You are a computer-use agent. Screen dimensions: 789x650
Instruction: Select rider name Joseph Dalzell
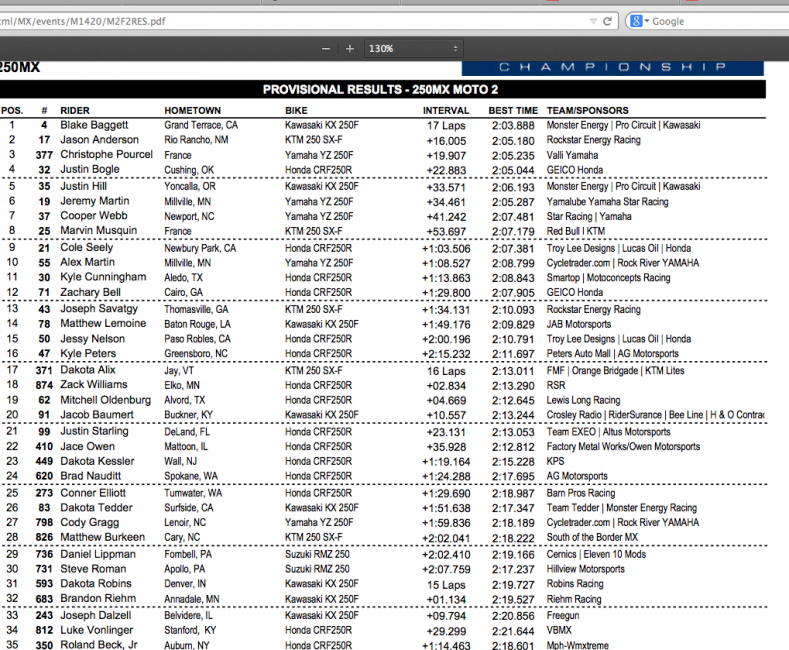click(96, 615)
